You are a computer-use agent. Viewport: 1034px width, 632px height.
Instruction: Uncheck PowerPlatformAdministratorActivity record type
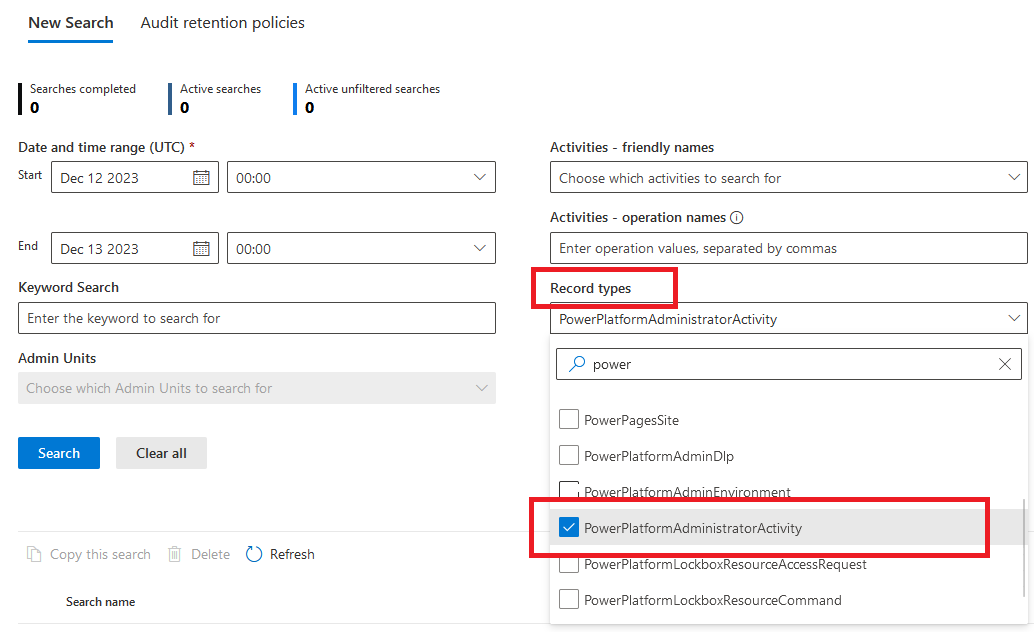569,527
